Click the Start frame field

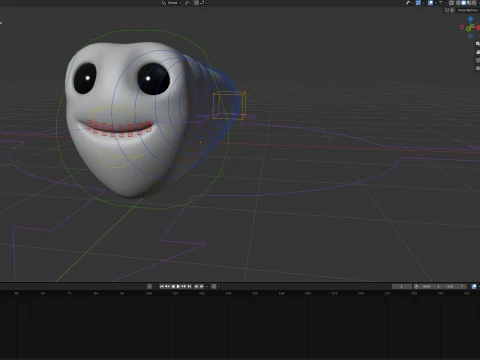(x=431, y=286)
